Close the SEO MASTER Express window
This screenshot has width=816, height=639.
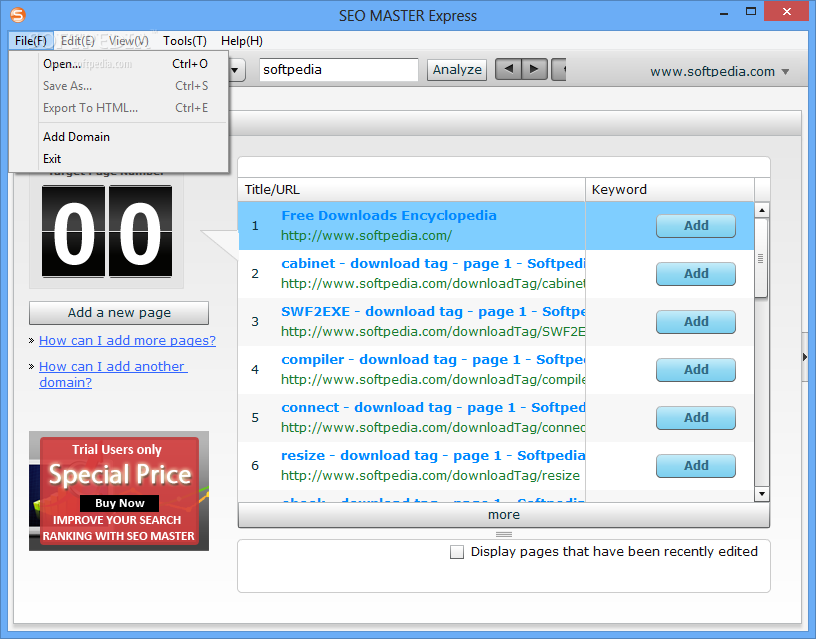[786, 11]
